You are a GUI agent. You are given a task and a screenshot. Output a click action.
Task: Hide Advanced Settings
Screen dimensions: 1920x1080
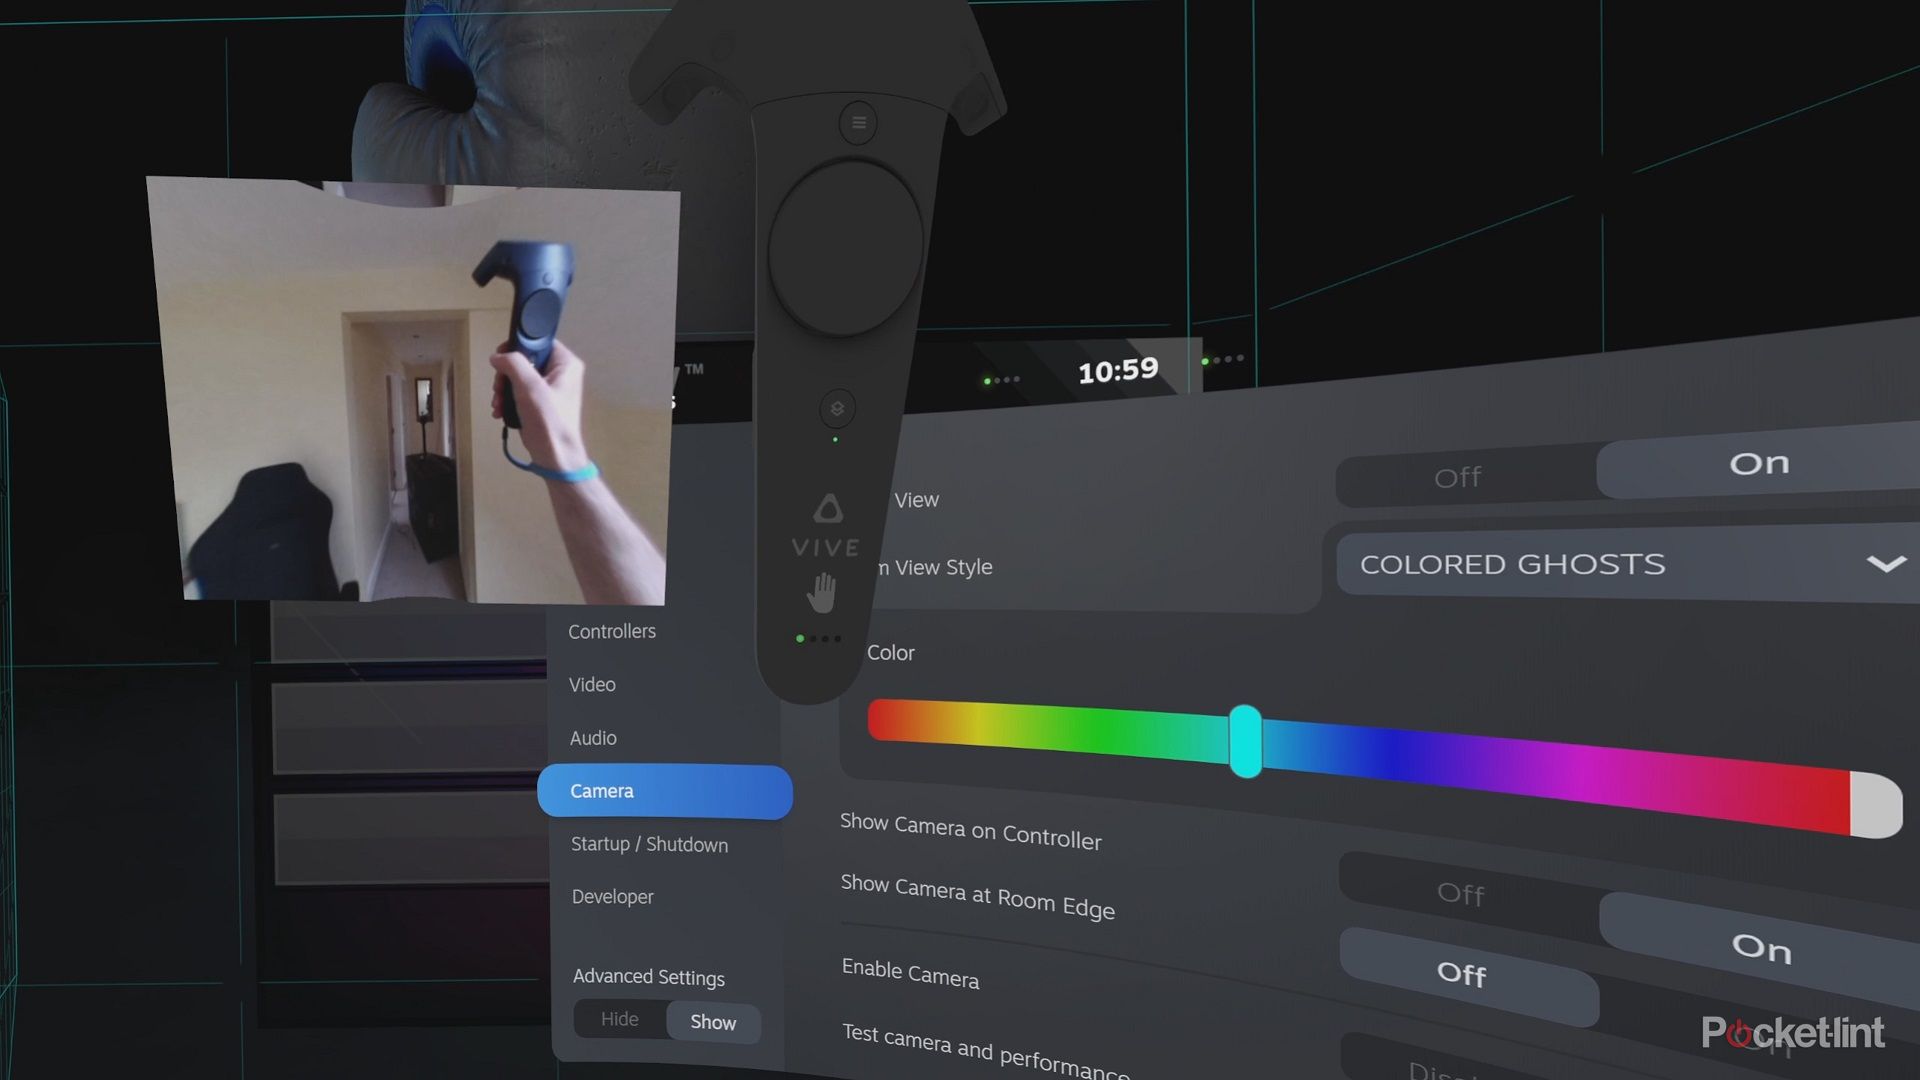619,1019
